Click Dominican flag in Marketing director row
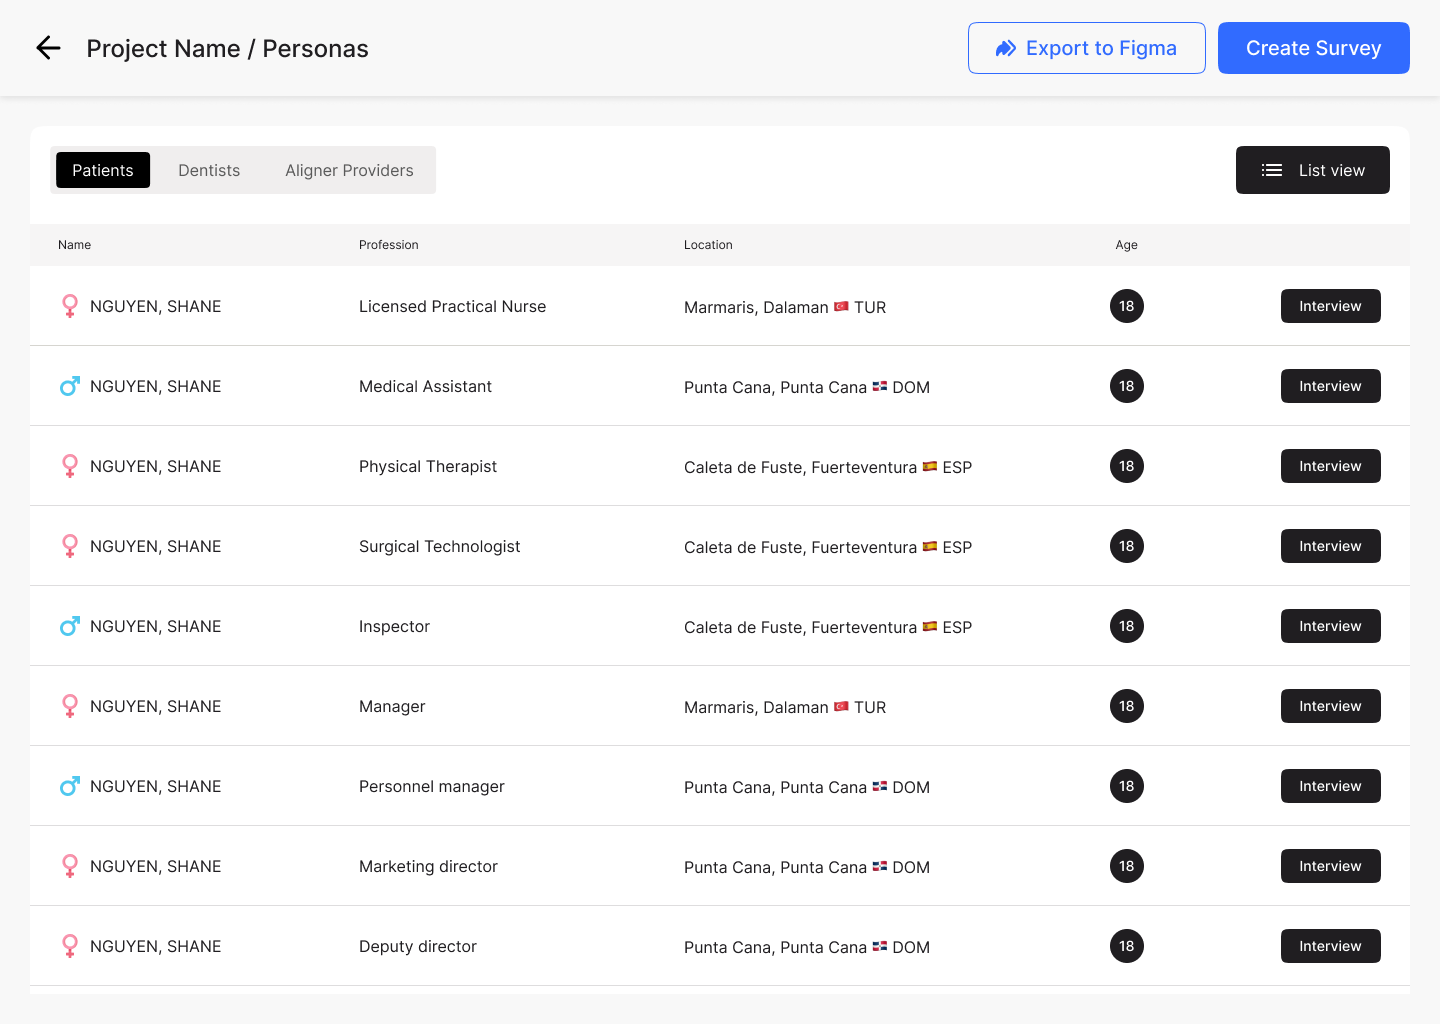The height and width of the screenshot is (1024, 1440). (880, 866)
